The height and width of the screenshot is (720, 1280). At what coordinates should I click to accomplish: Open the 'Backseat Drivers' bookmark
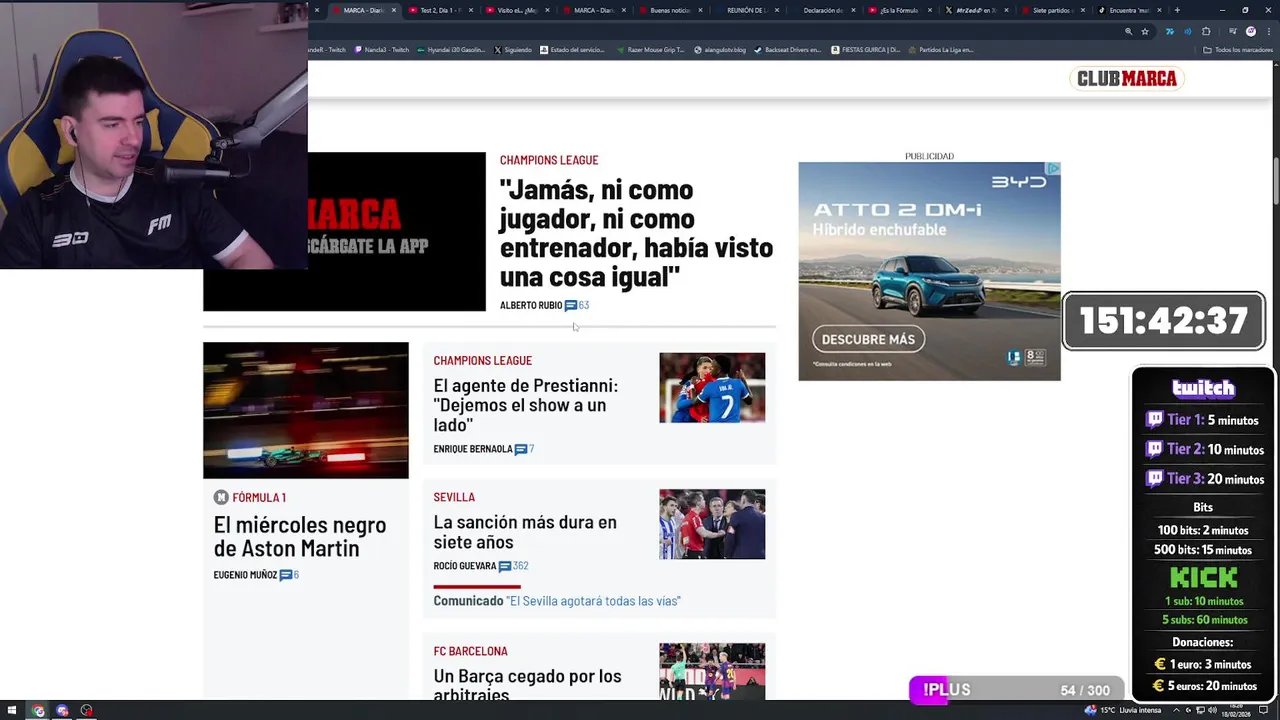788,49
